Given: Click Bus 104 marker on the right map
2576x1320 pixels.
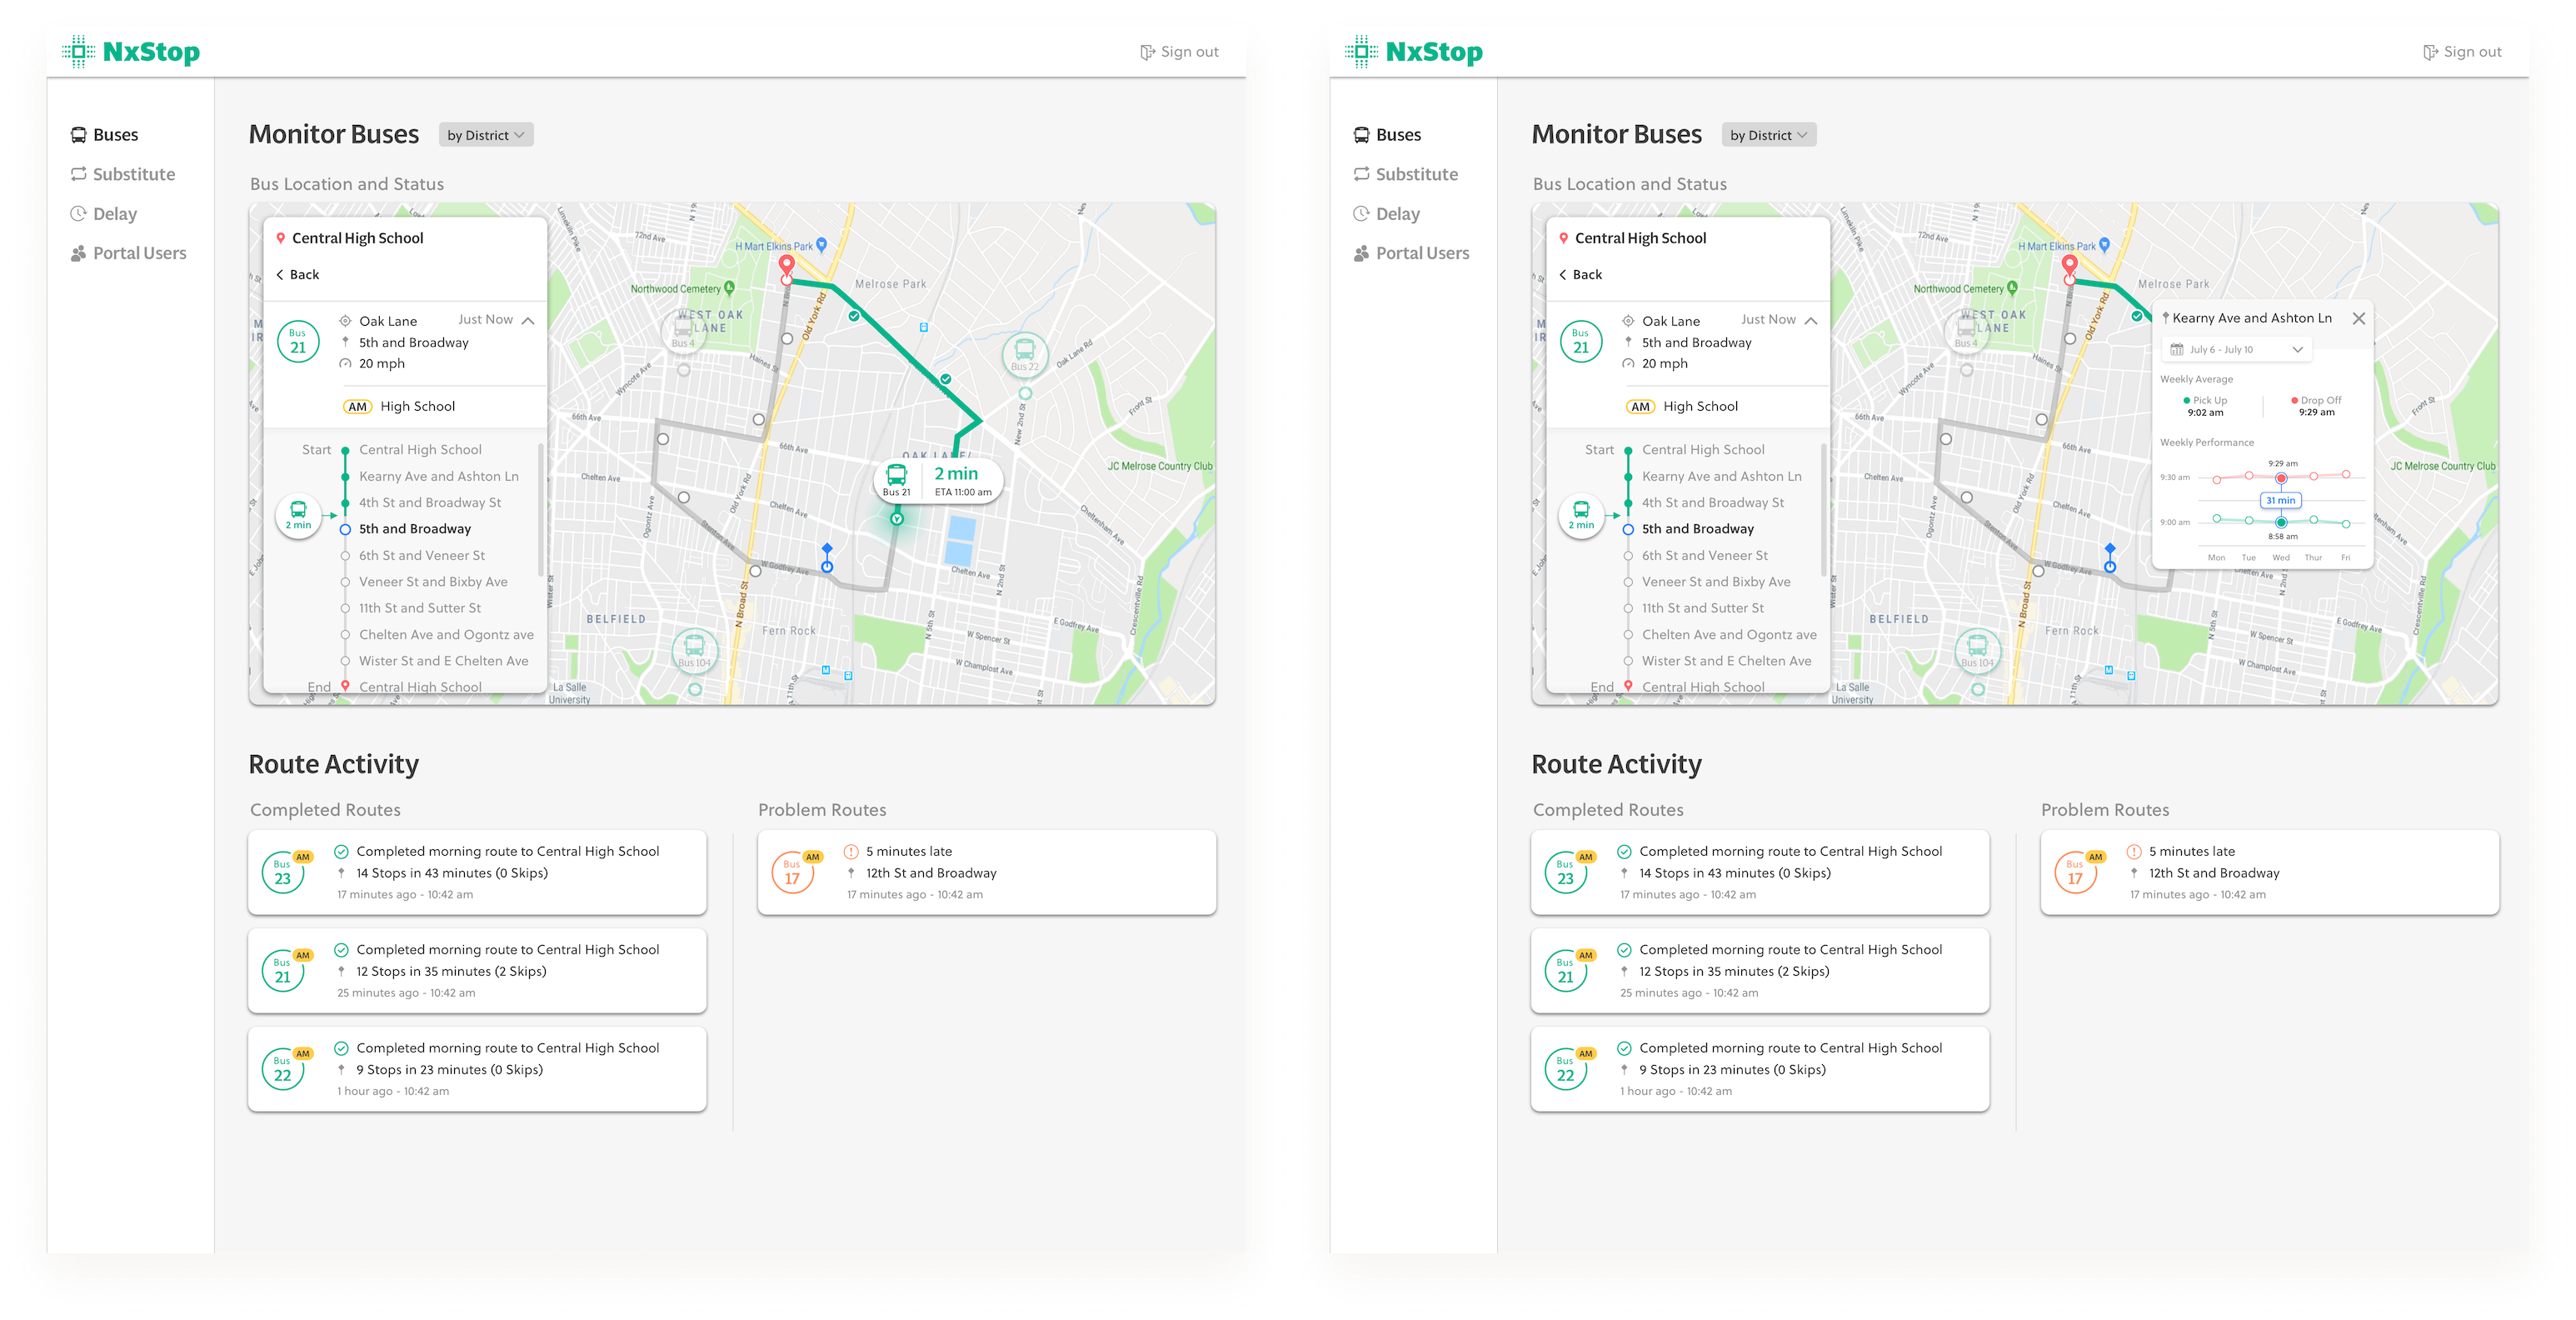Looking at the screenshot, I should tap(1977, 650).
